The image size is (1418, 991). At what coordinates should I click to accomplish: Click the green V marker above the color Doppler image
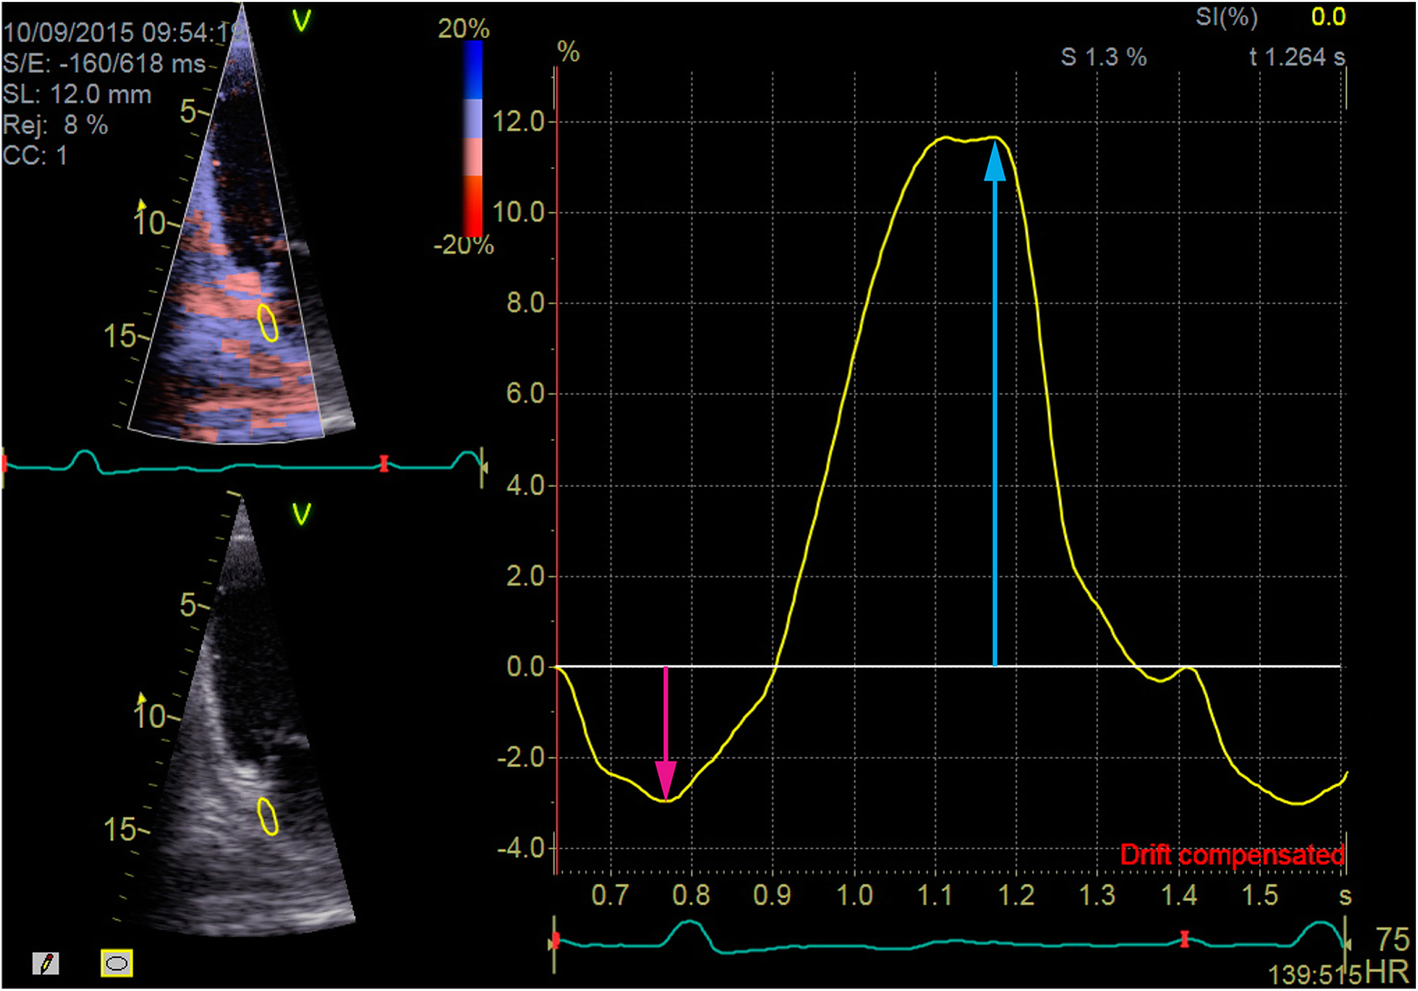click(300, 17)
